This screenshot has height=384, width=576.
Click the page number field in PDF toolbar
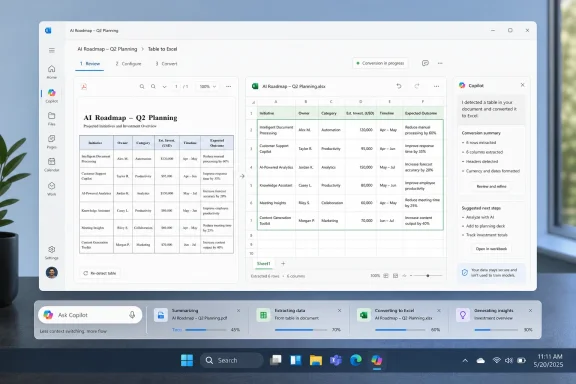(x=176, y=87)
